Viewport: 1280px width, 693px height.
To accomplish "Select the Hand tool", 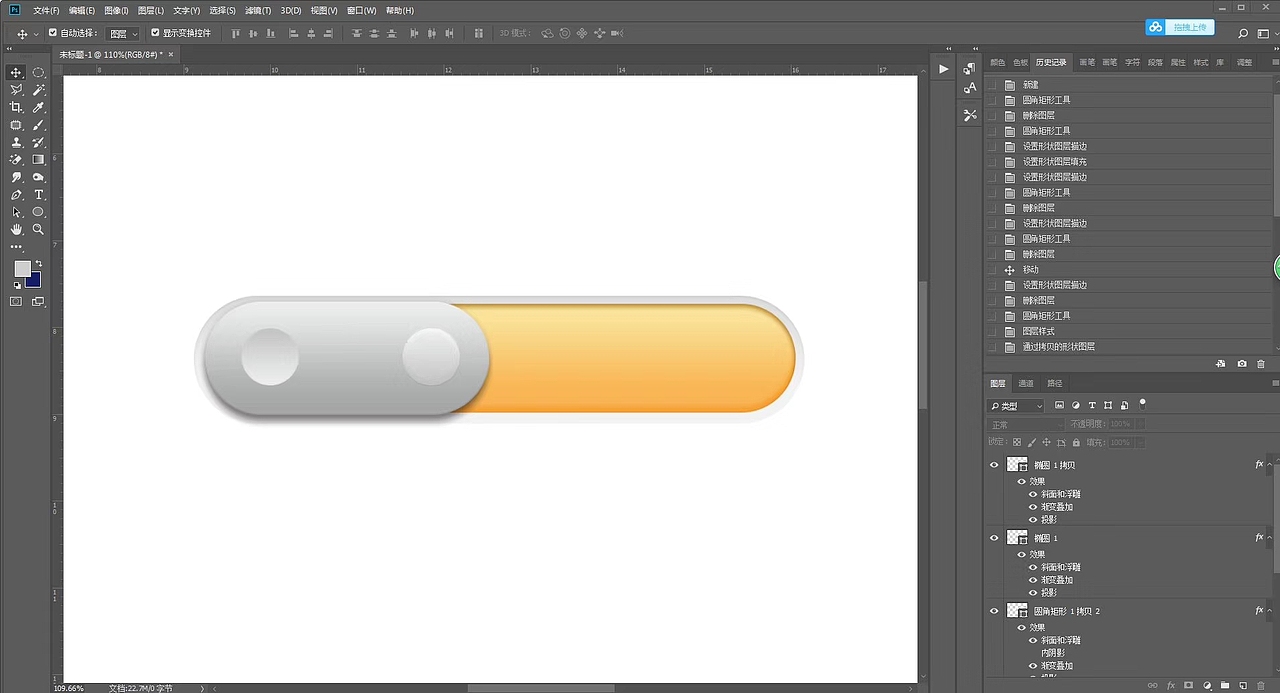I will click(x=16, y=229).
